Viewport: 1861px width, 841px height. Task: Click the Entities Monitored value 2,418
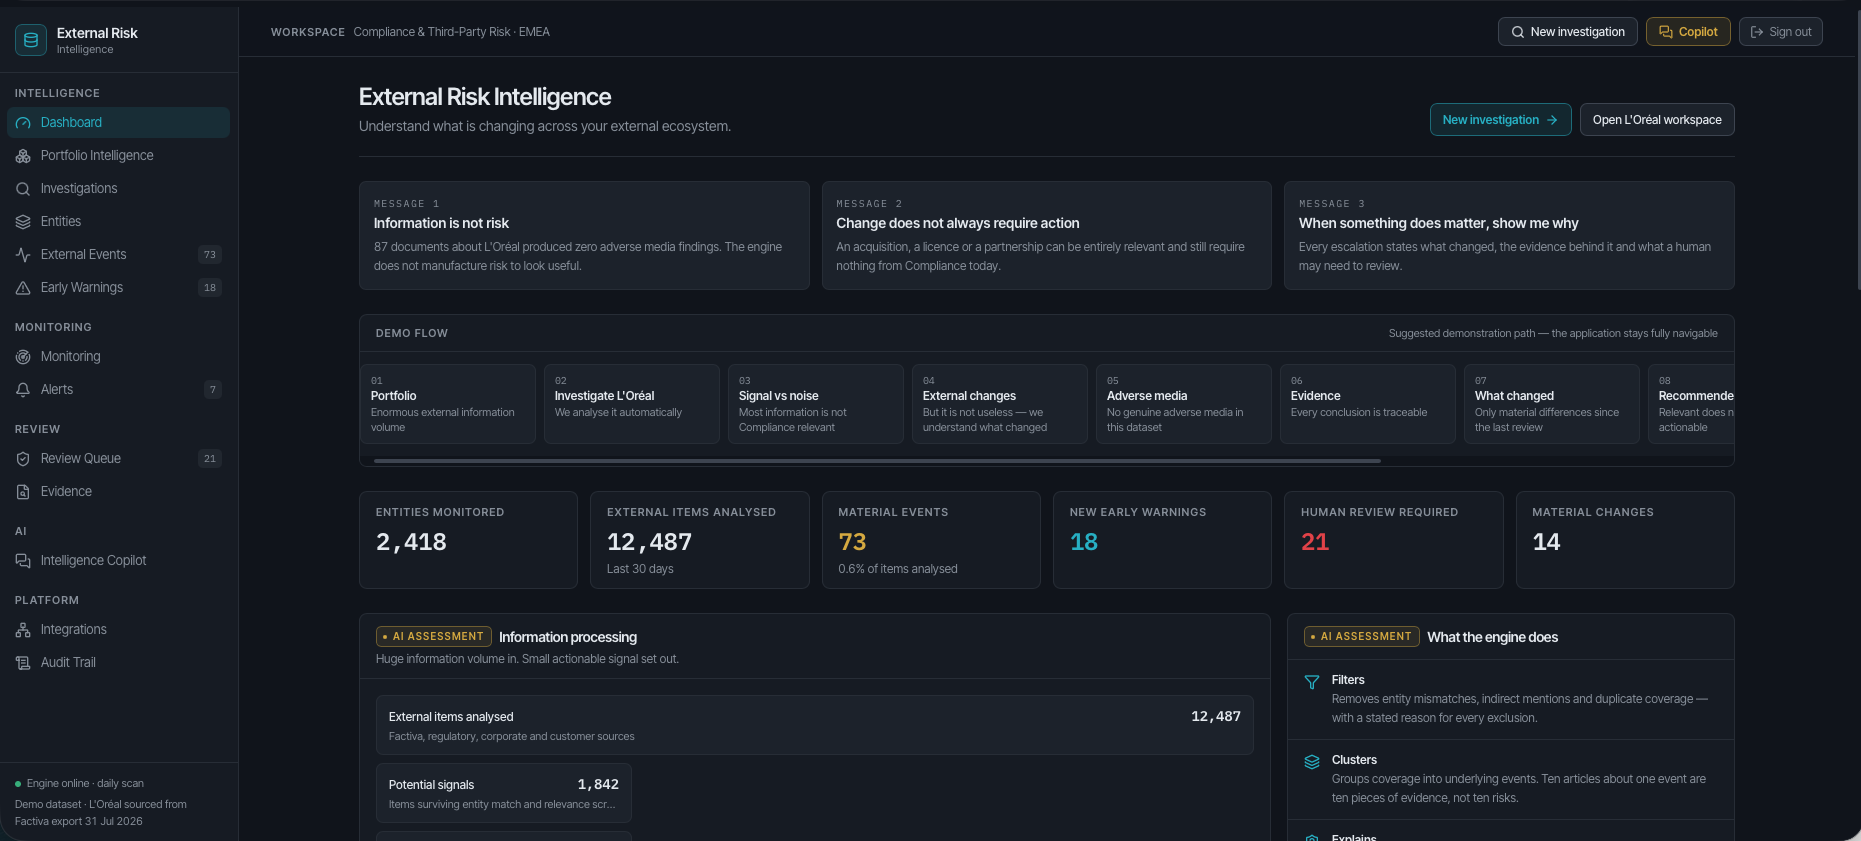[x=411, y=542]
